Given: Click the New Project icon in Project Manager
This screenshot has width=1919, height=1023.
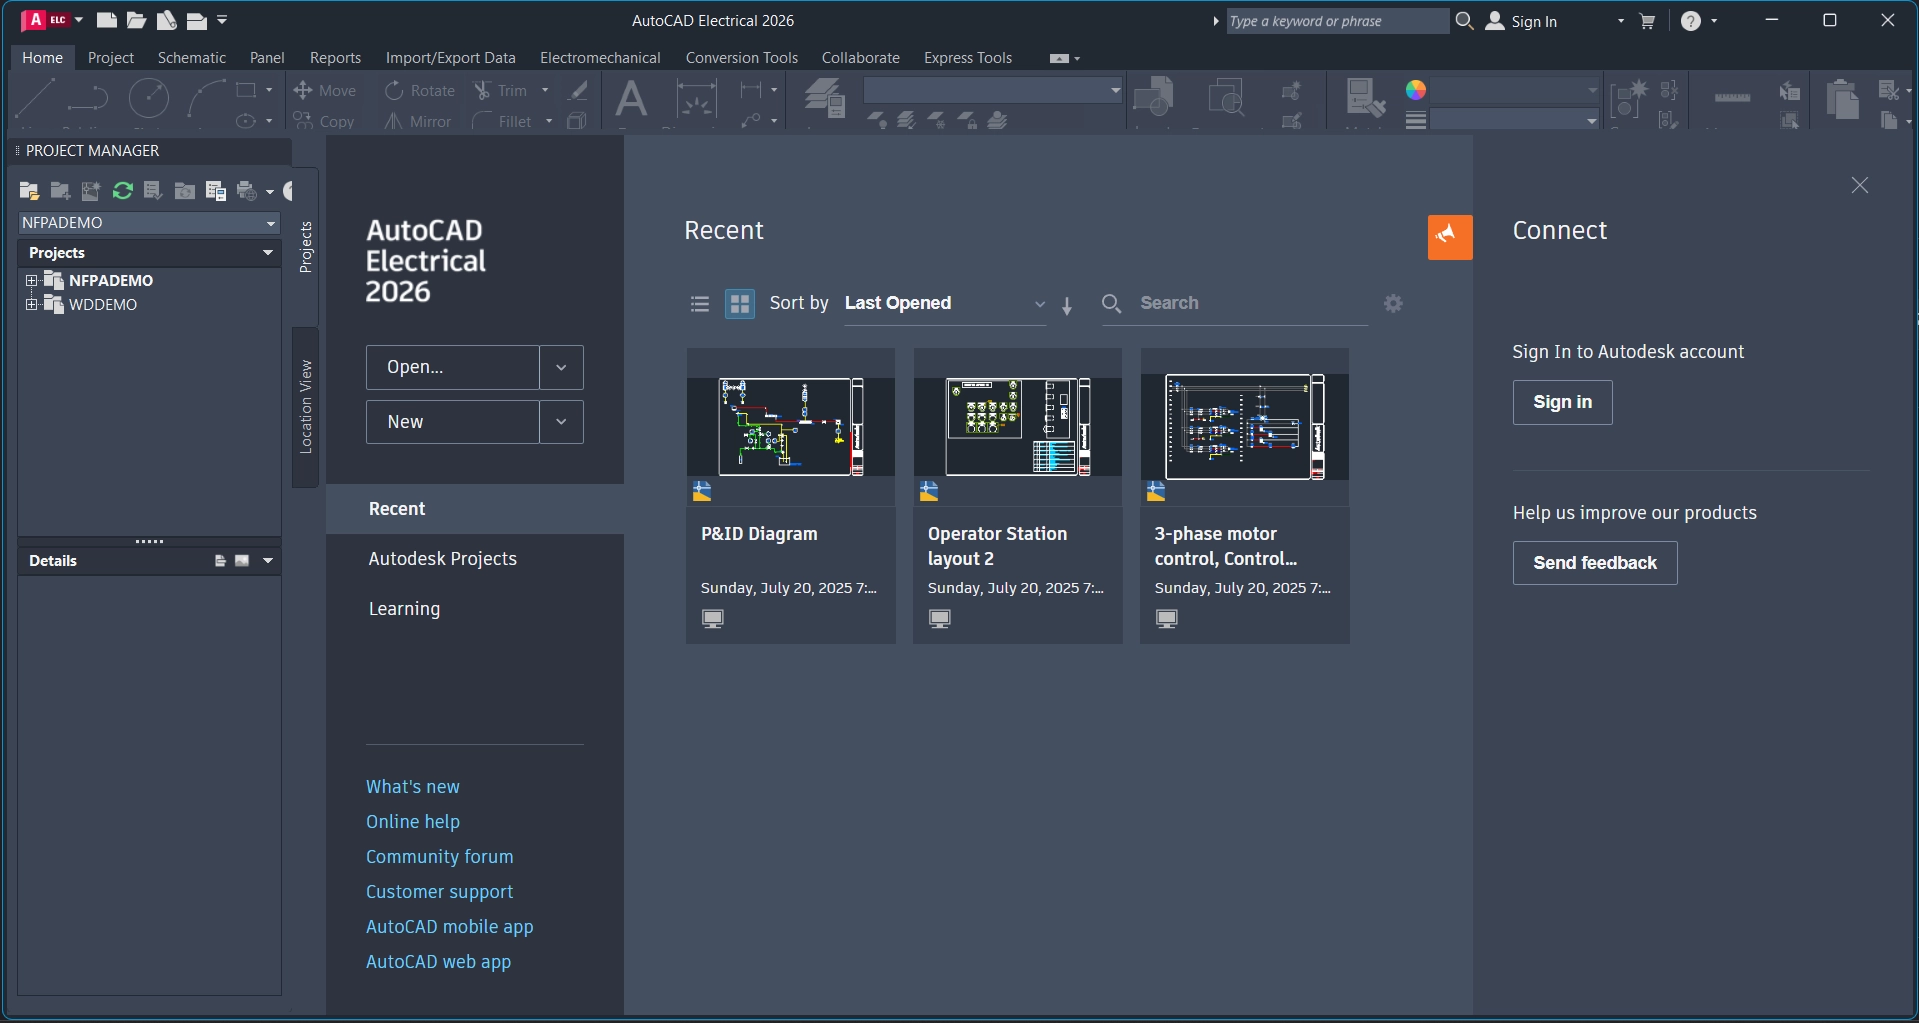Looking at the screenshot, I should [60, 191].
